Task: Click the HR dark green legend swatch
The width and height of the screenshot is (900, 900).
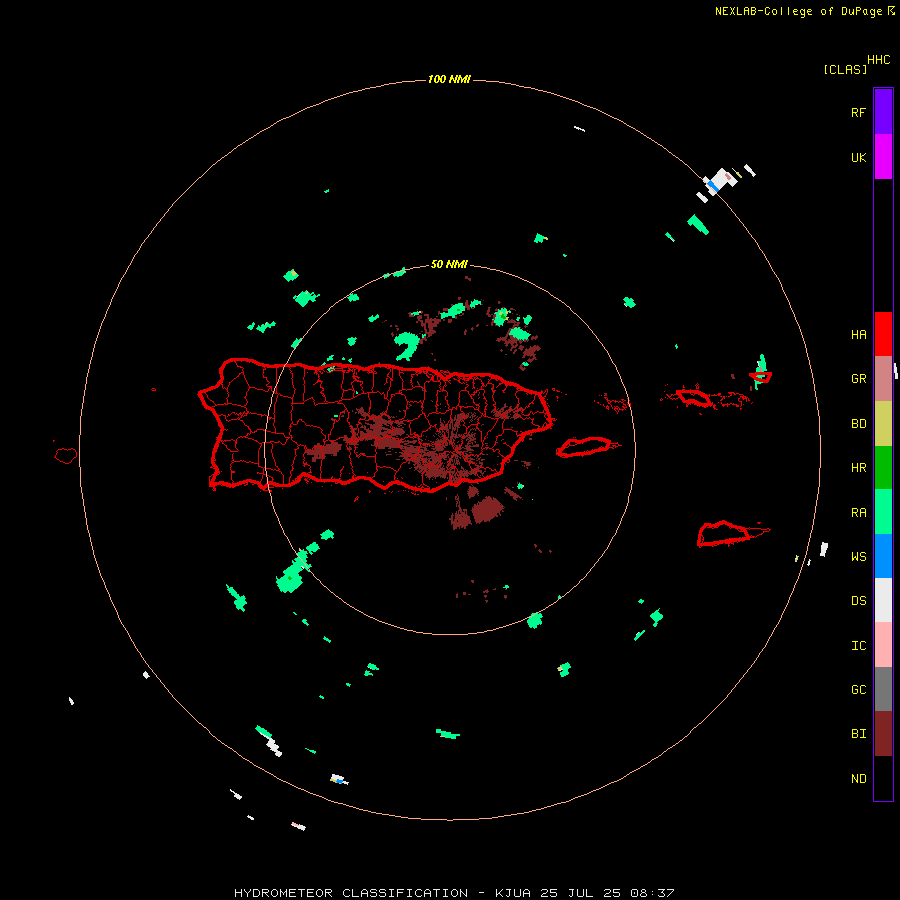Action: pyautogui.click(x=883, y=468)
